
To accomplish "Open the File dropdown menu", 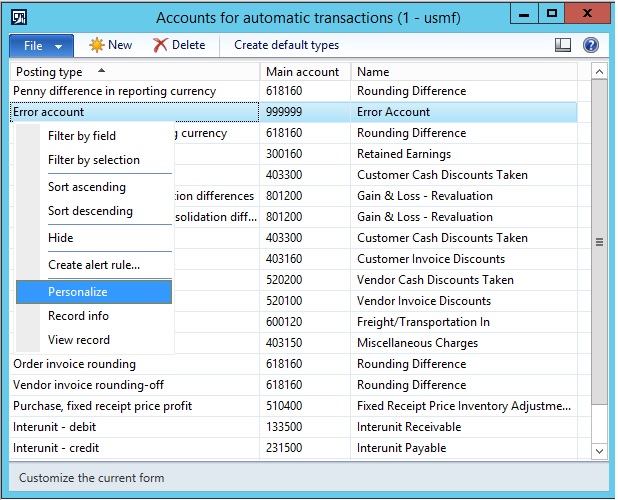I will click(x=41, y=45).
